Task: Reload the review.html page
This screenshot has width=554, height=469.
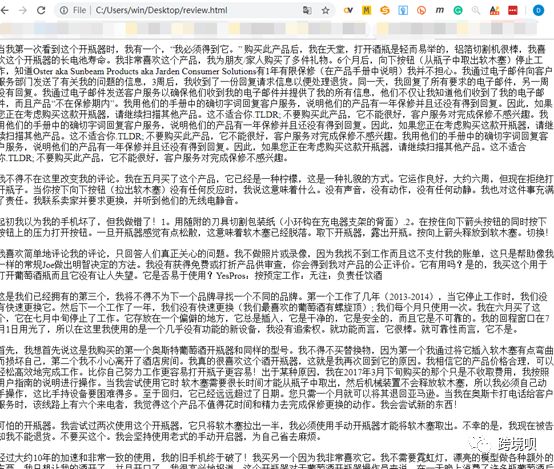Action: pos(41,10)
